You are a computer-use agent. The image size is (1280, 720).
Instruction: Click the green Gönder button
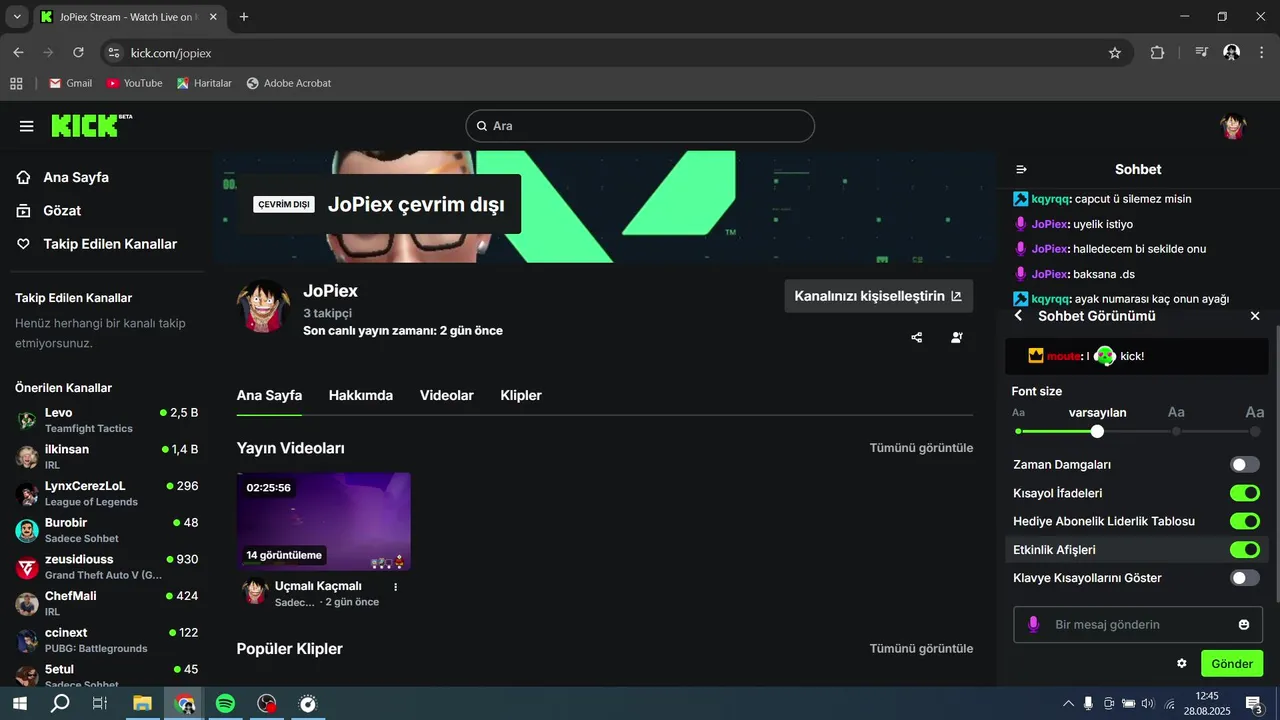coord(1232,664)
